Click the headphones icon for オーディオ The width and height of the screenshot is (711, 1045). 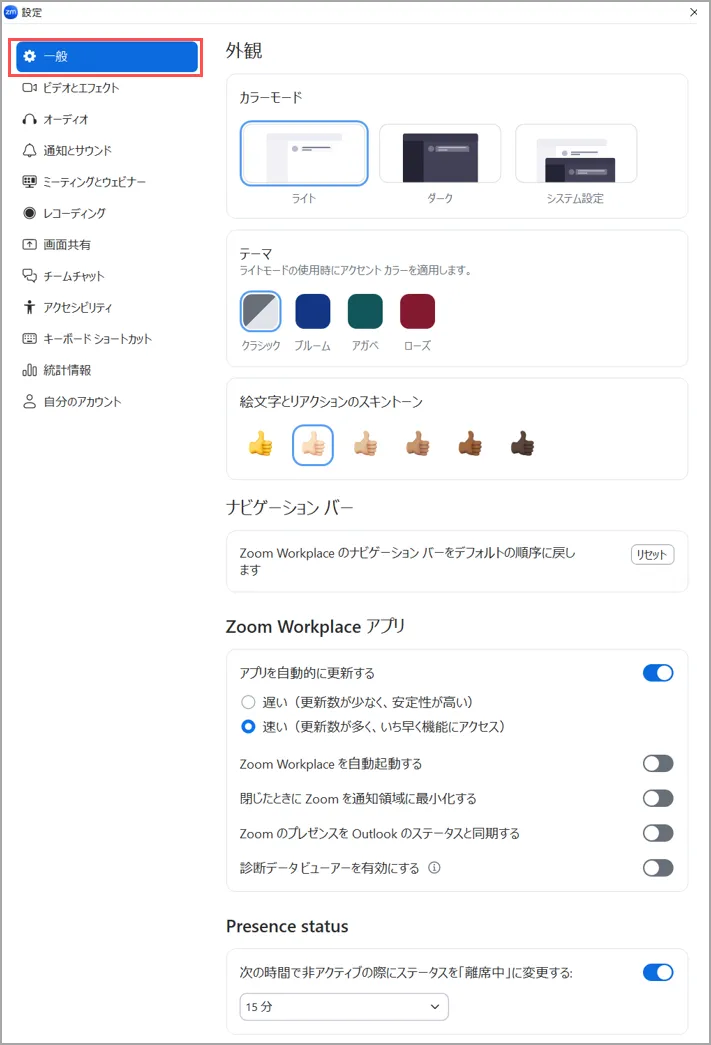pyautogui.click(x=29, y=119)
